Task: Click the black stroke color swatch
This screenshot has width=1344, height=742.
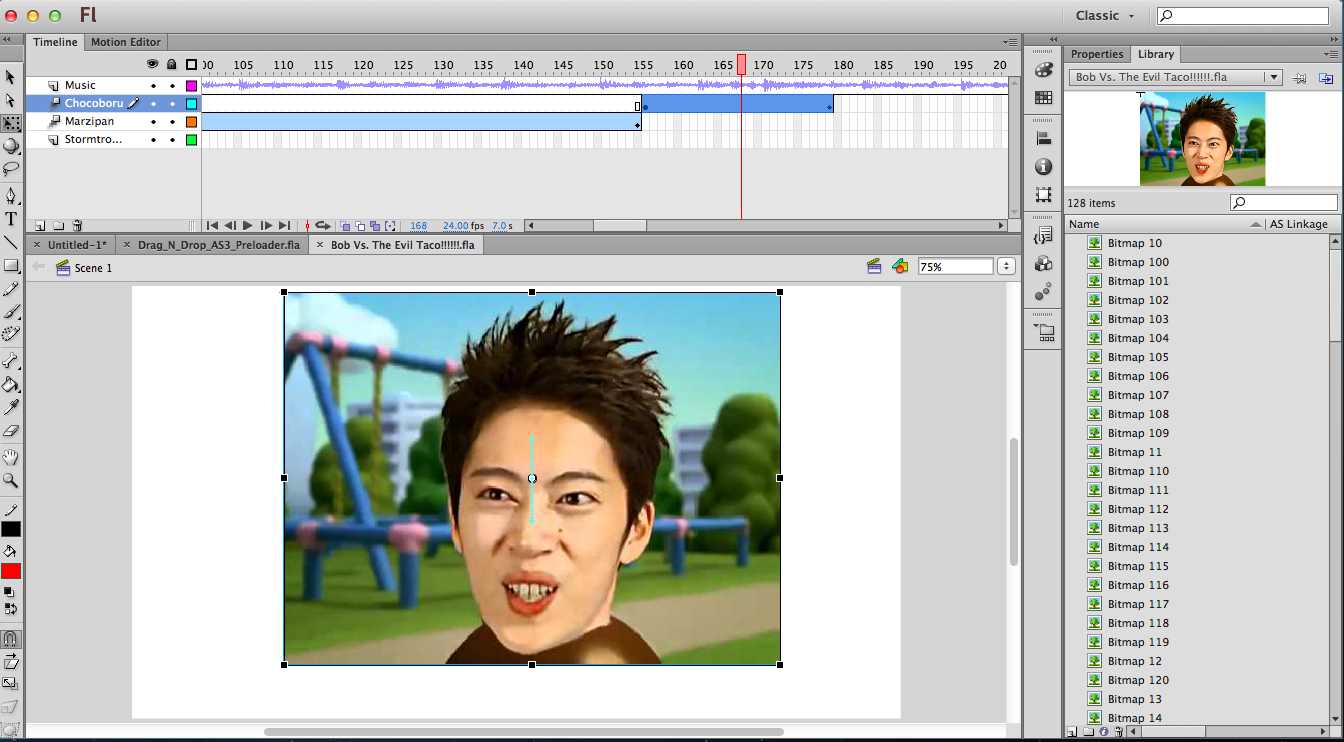Action: [x=11, y=529]
